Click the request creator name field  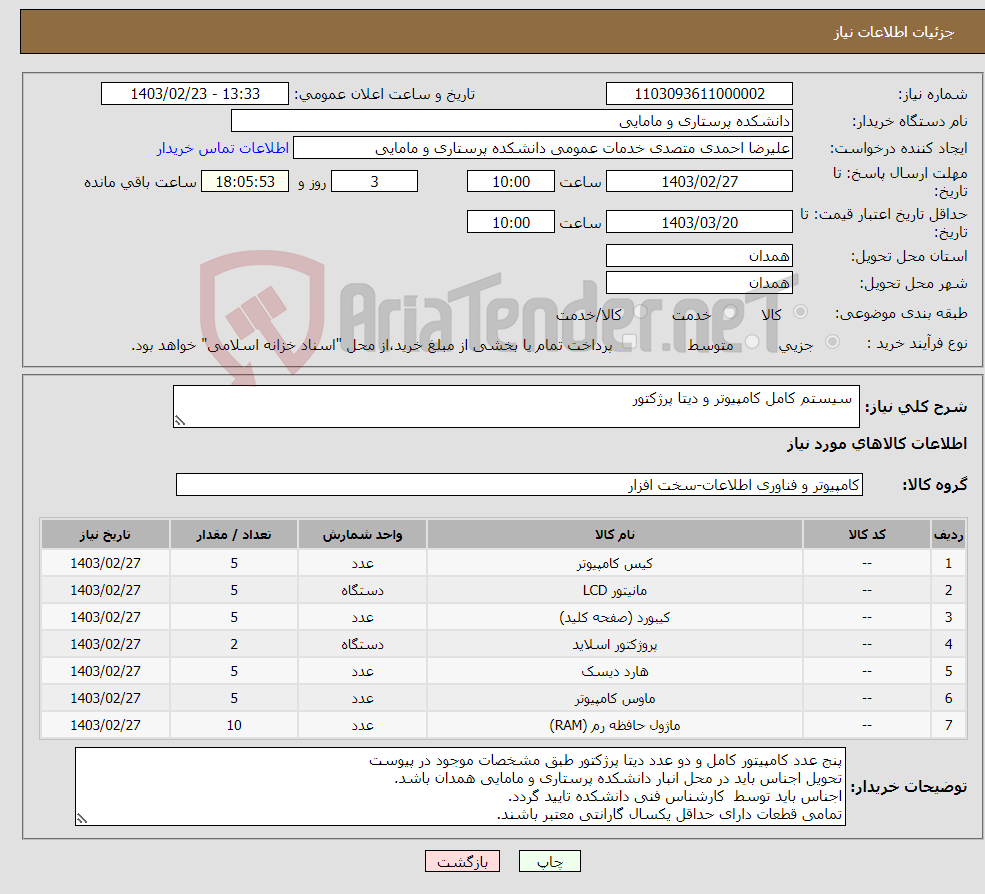point(543,148)
